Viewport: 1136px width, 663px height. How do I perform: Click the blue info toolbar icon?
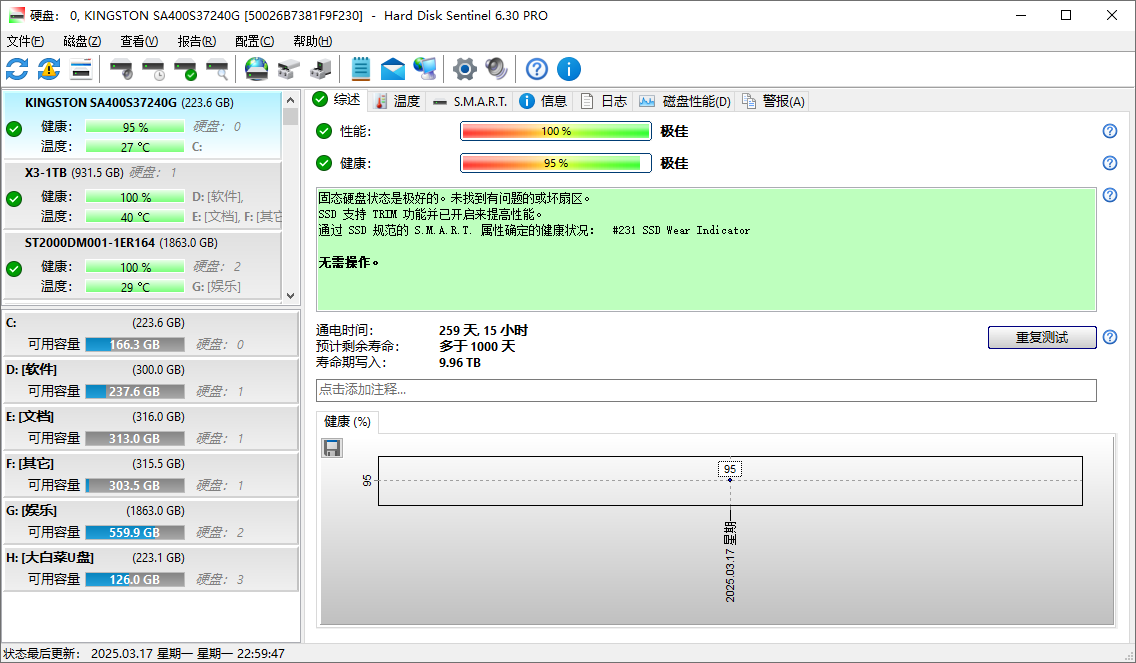click(569, 69)
